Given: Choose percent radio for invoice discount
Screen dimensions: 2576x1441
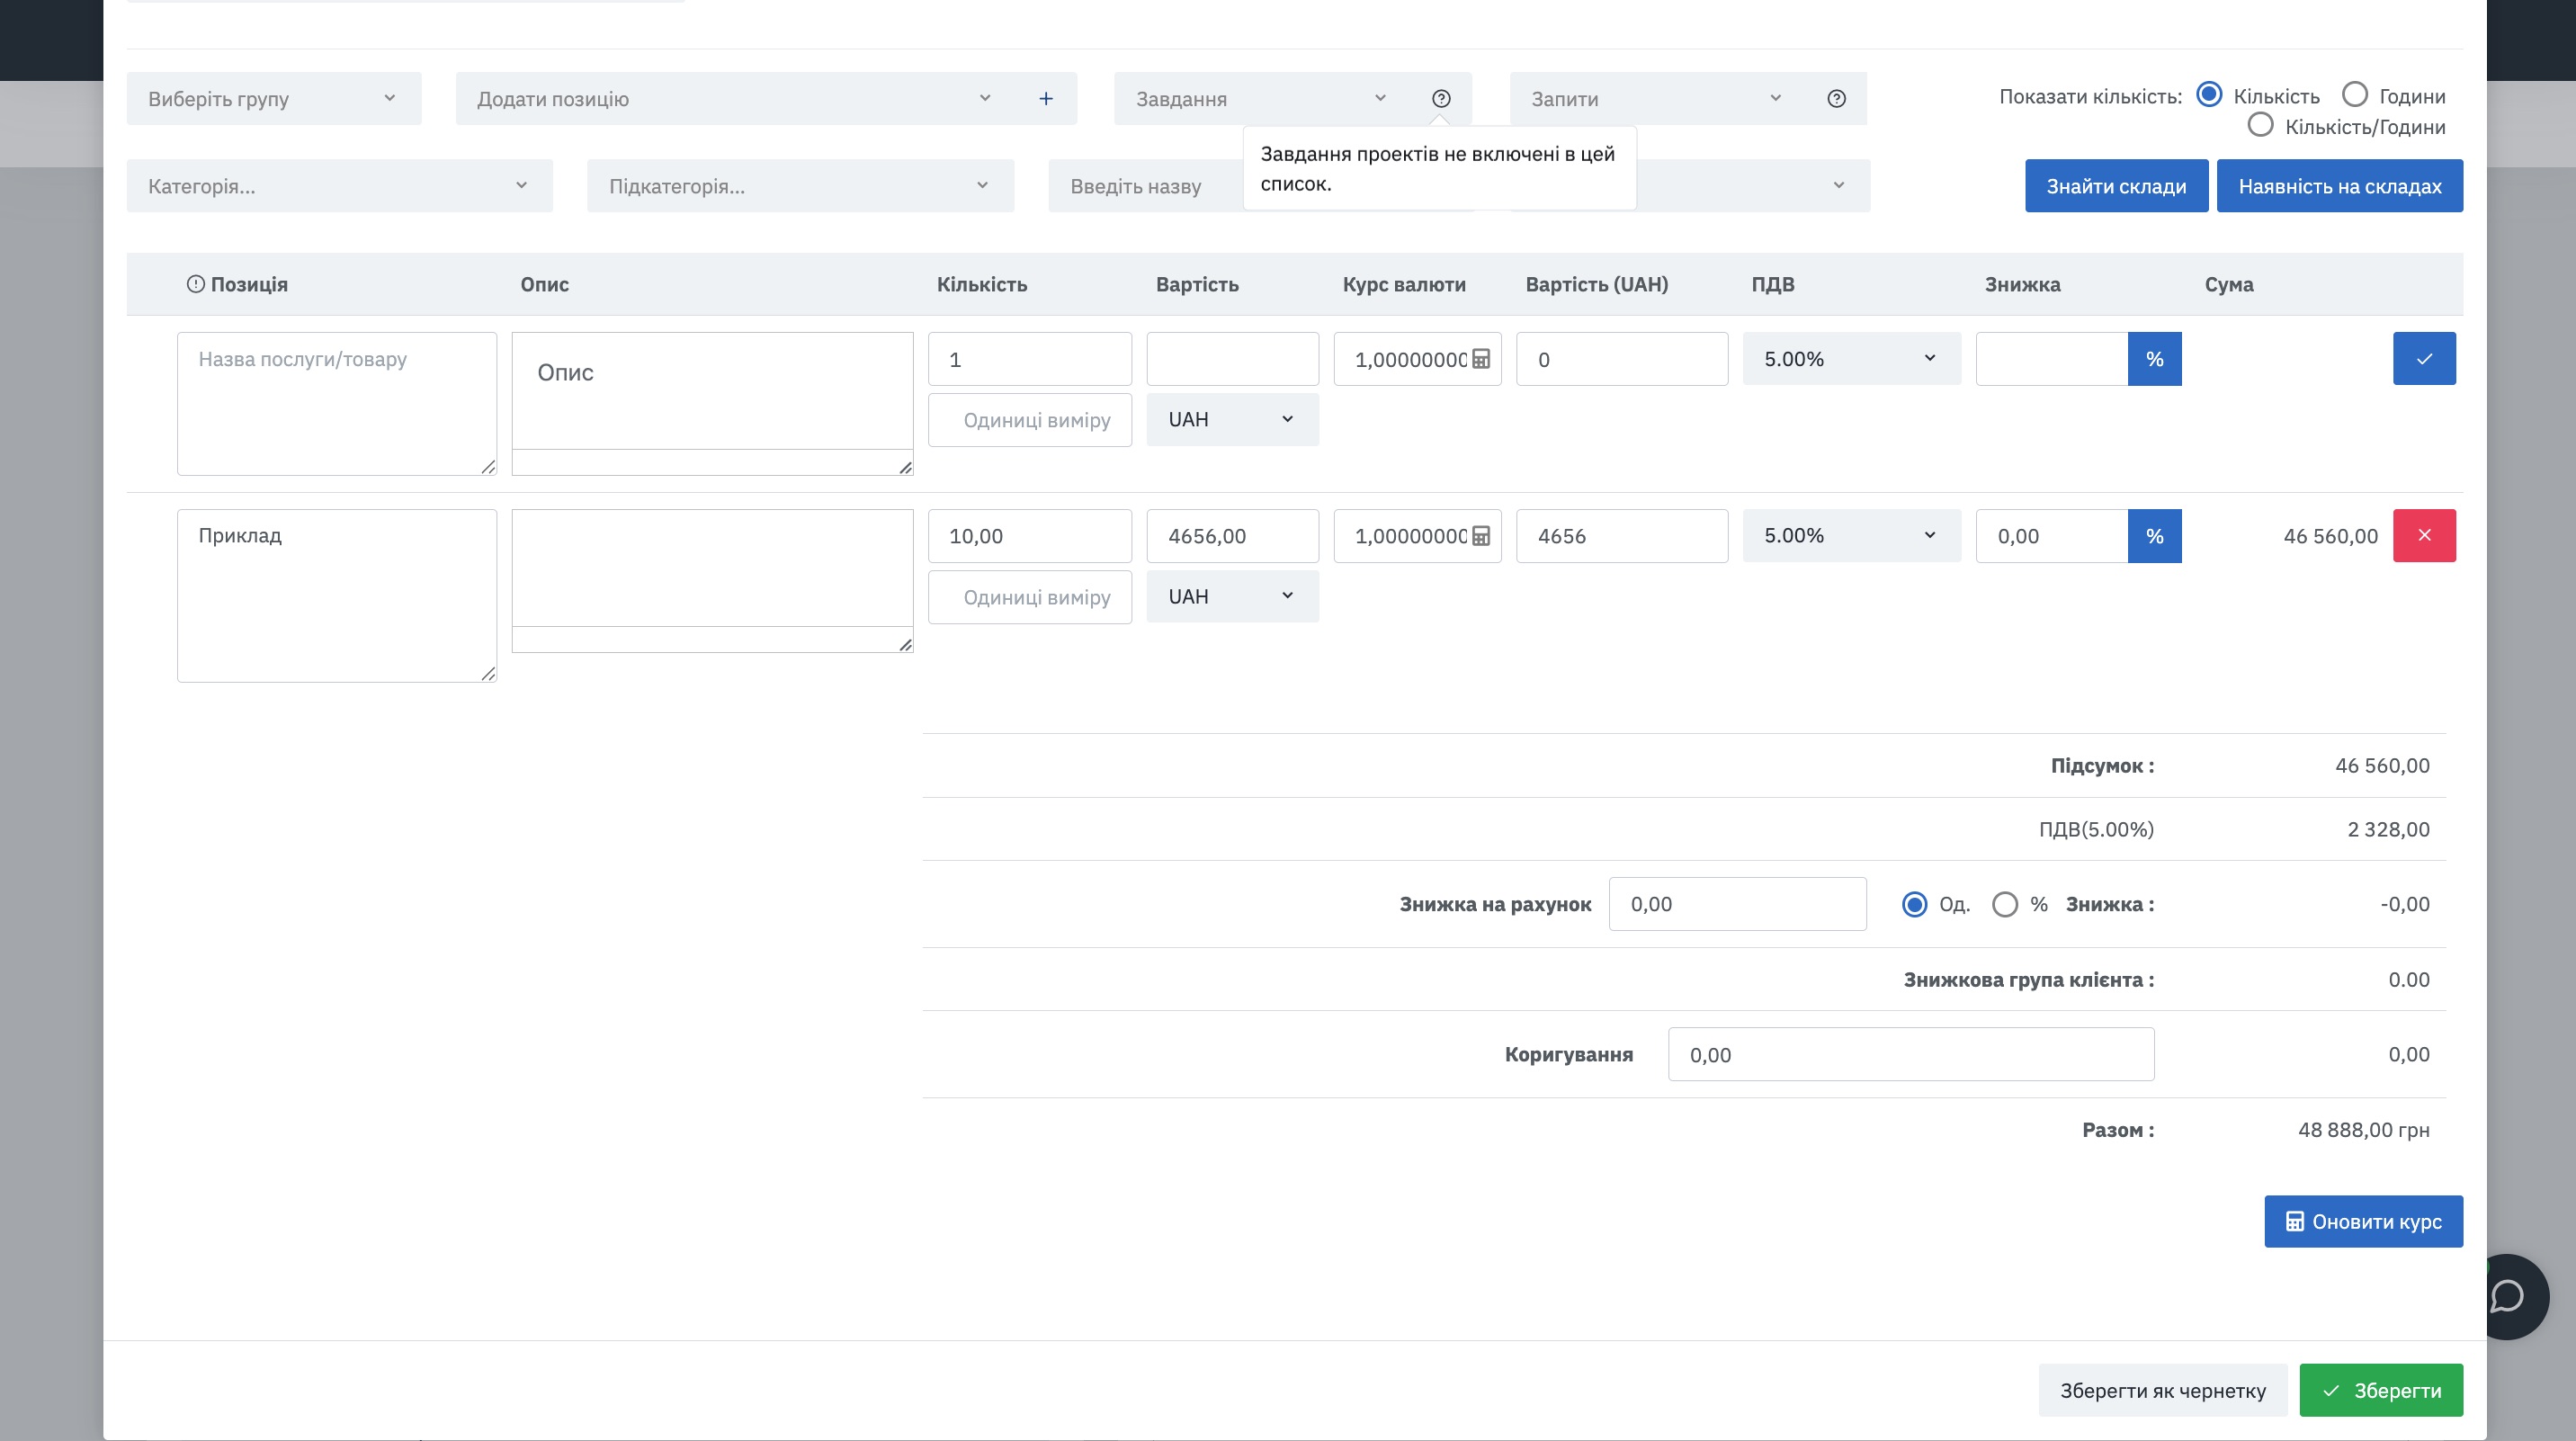Looking at the screenshot, I should click(2004, 904).
